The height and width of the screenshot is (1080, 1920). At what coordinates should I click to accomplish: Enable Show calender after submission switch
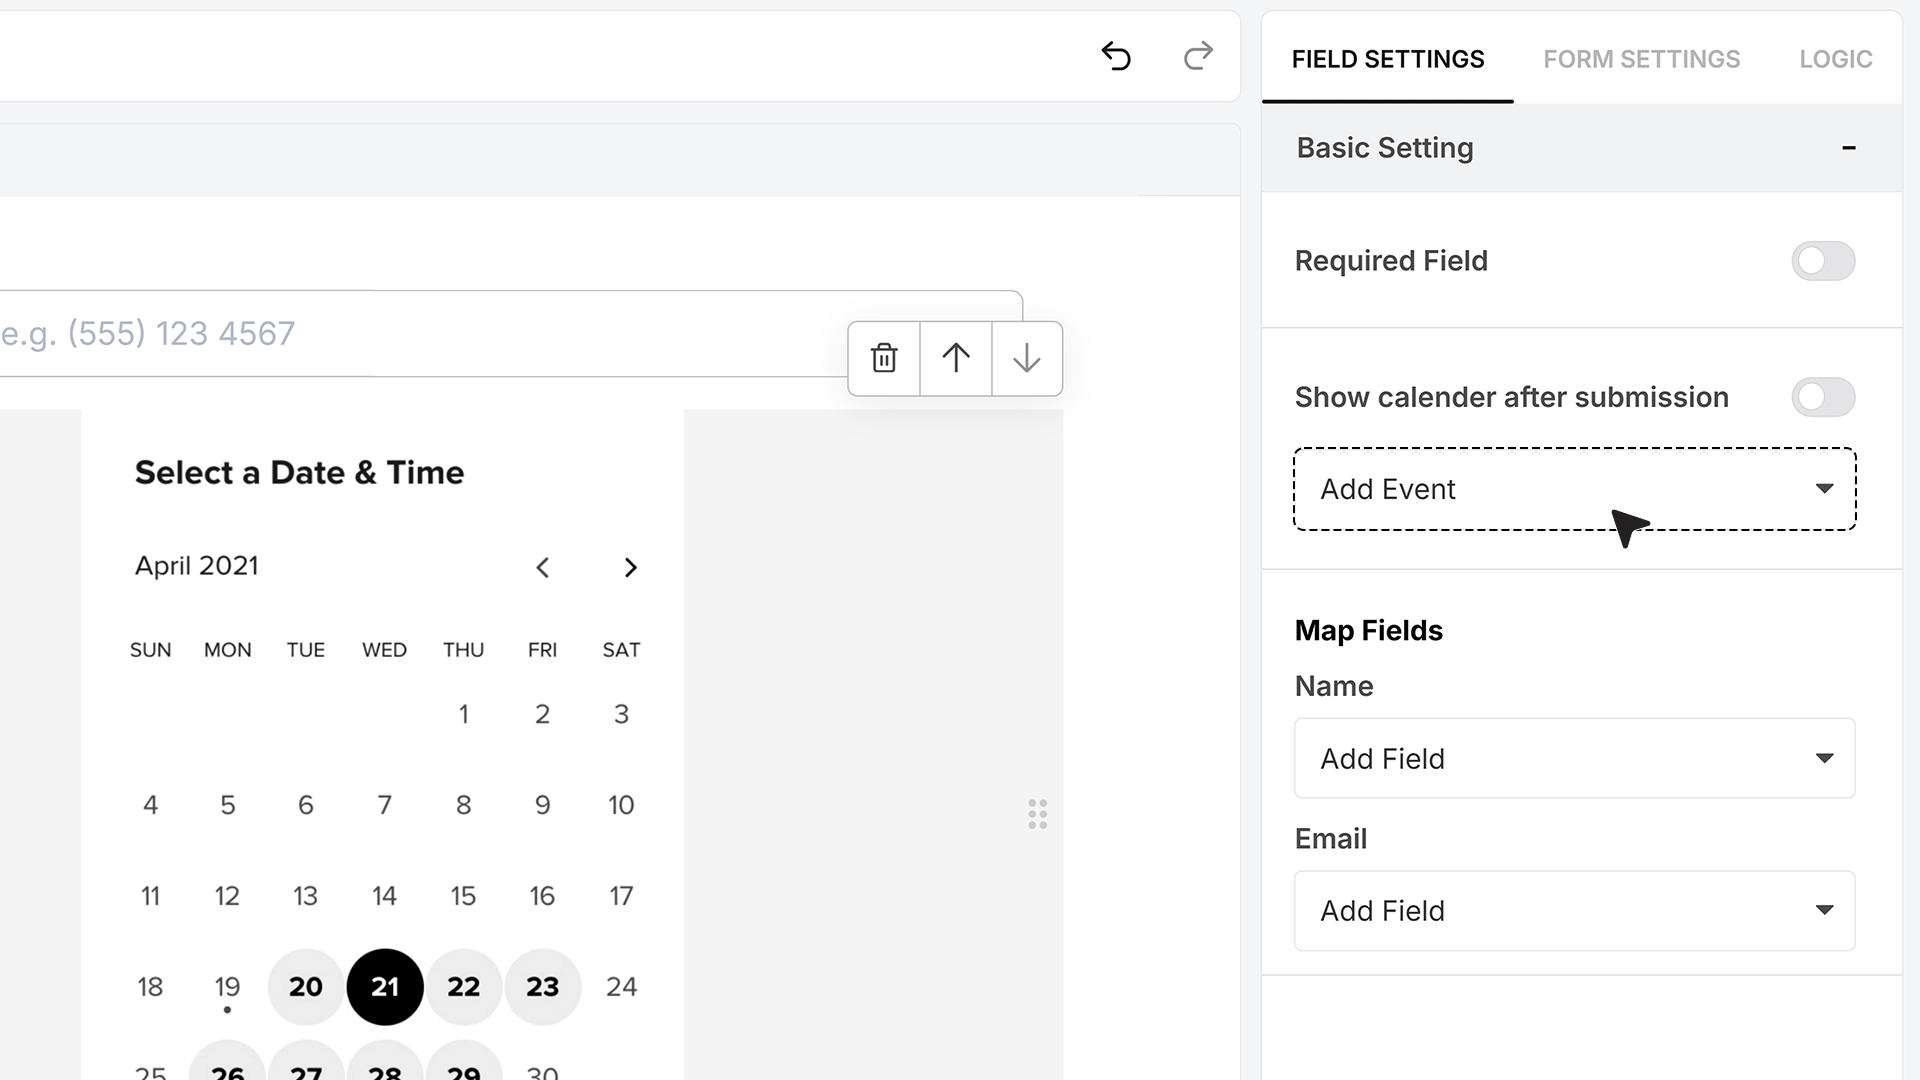(x=1823, y=397)
